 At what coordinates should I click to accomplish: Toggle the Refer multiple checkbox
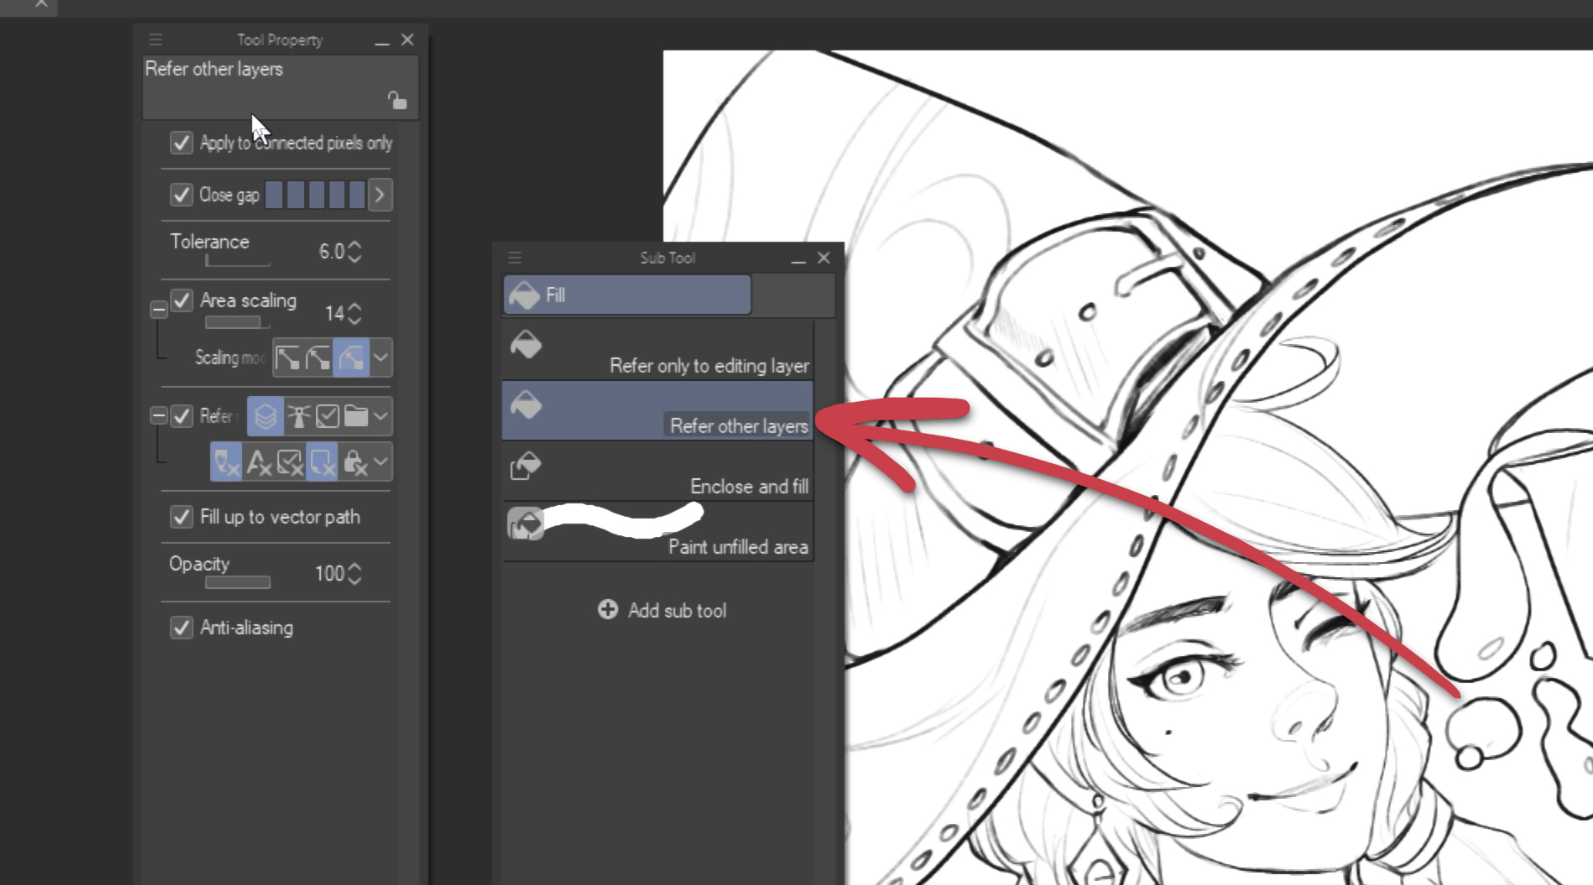point(181,416)
